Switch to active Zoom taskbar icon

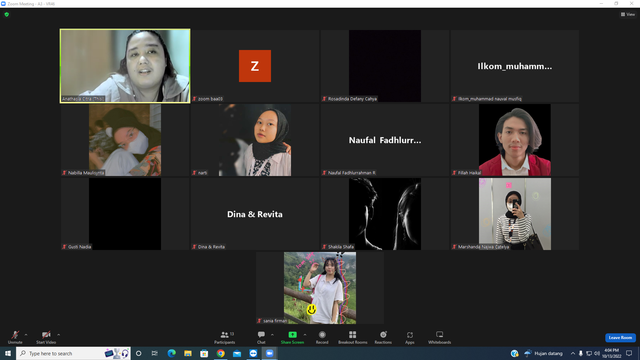269,353
